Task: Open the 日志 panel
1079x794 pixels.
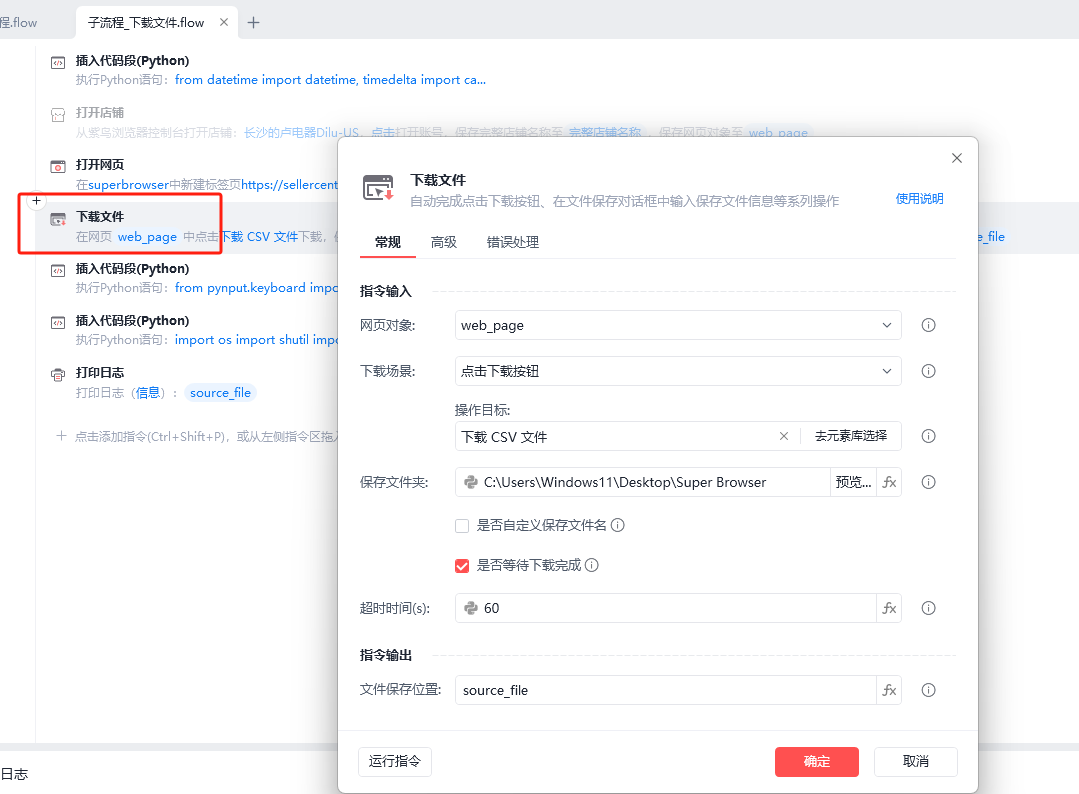Action: pyautogui.click(x=14, y=774)
